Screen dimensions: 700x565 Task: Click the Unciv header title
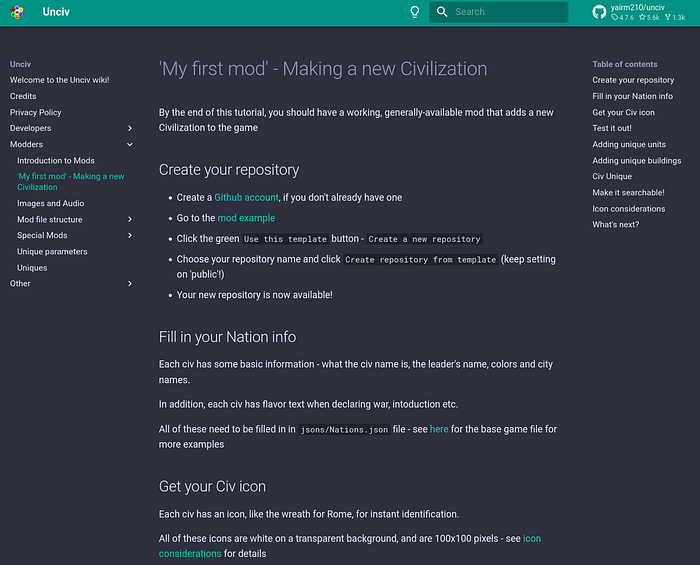coord(56,12)
